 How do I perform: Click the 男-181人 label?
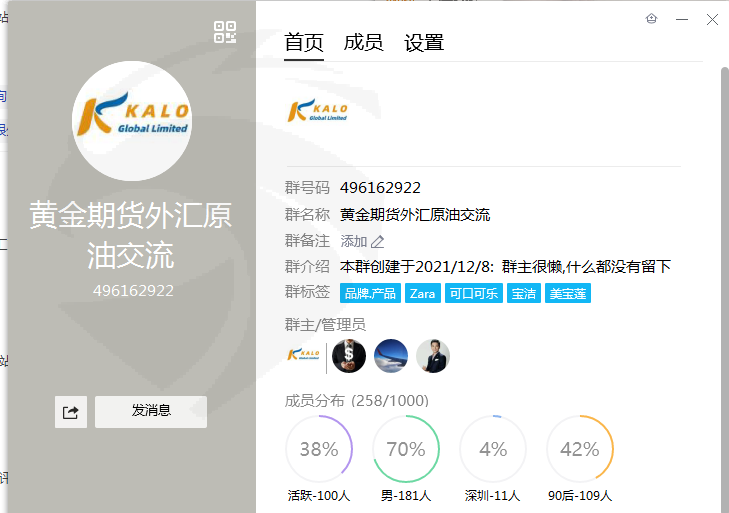406,496
